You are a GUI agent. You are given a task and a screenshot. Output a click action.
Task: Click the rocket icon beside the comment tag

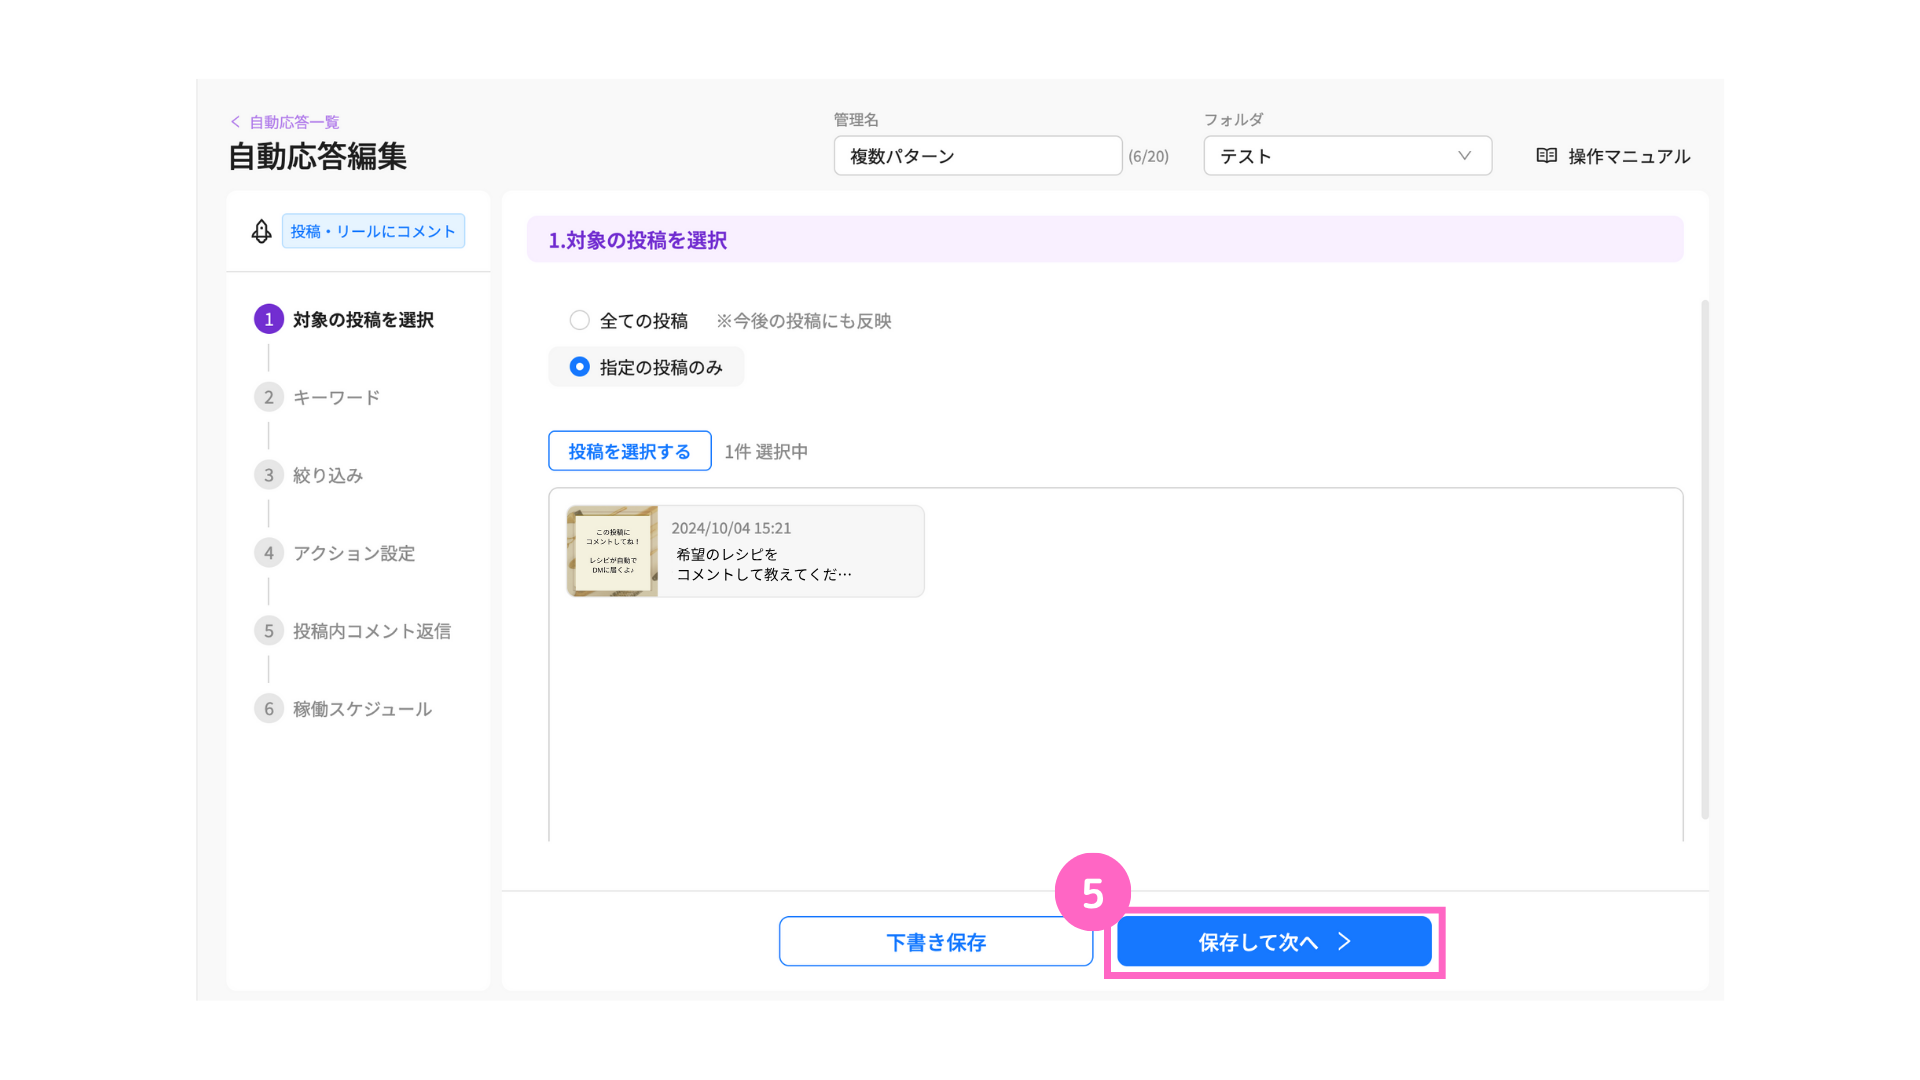tap(261, 231)
